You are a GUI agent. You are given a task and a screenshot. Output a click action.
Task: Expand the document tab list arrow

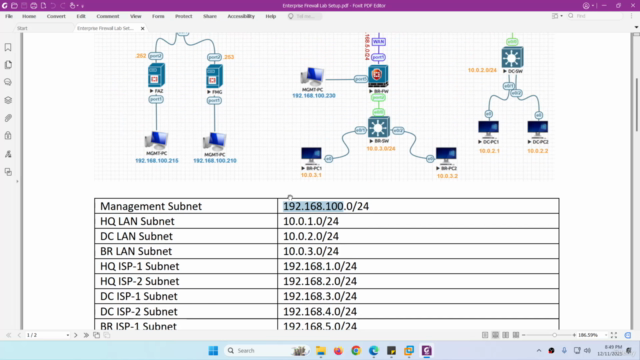coord(636,27)
